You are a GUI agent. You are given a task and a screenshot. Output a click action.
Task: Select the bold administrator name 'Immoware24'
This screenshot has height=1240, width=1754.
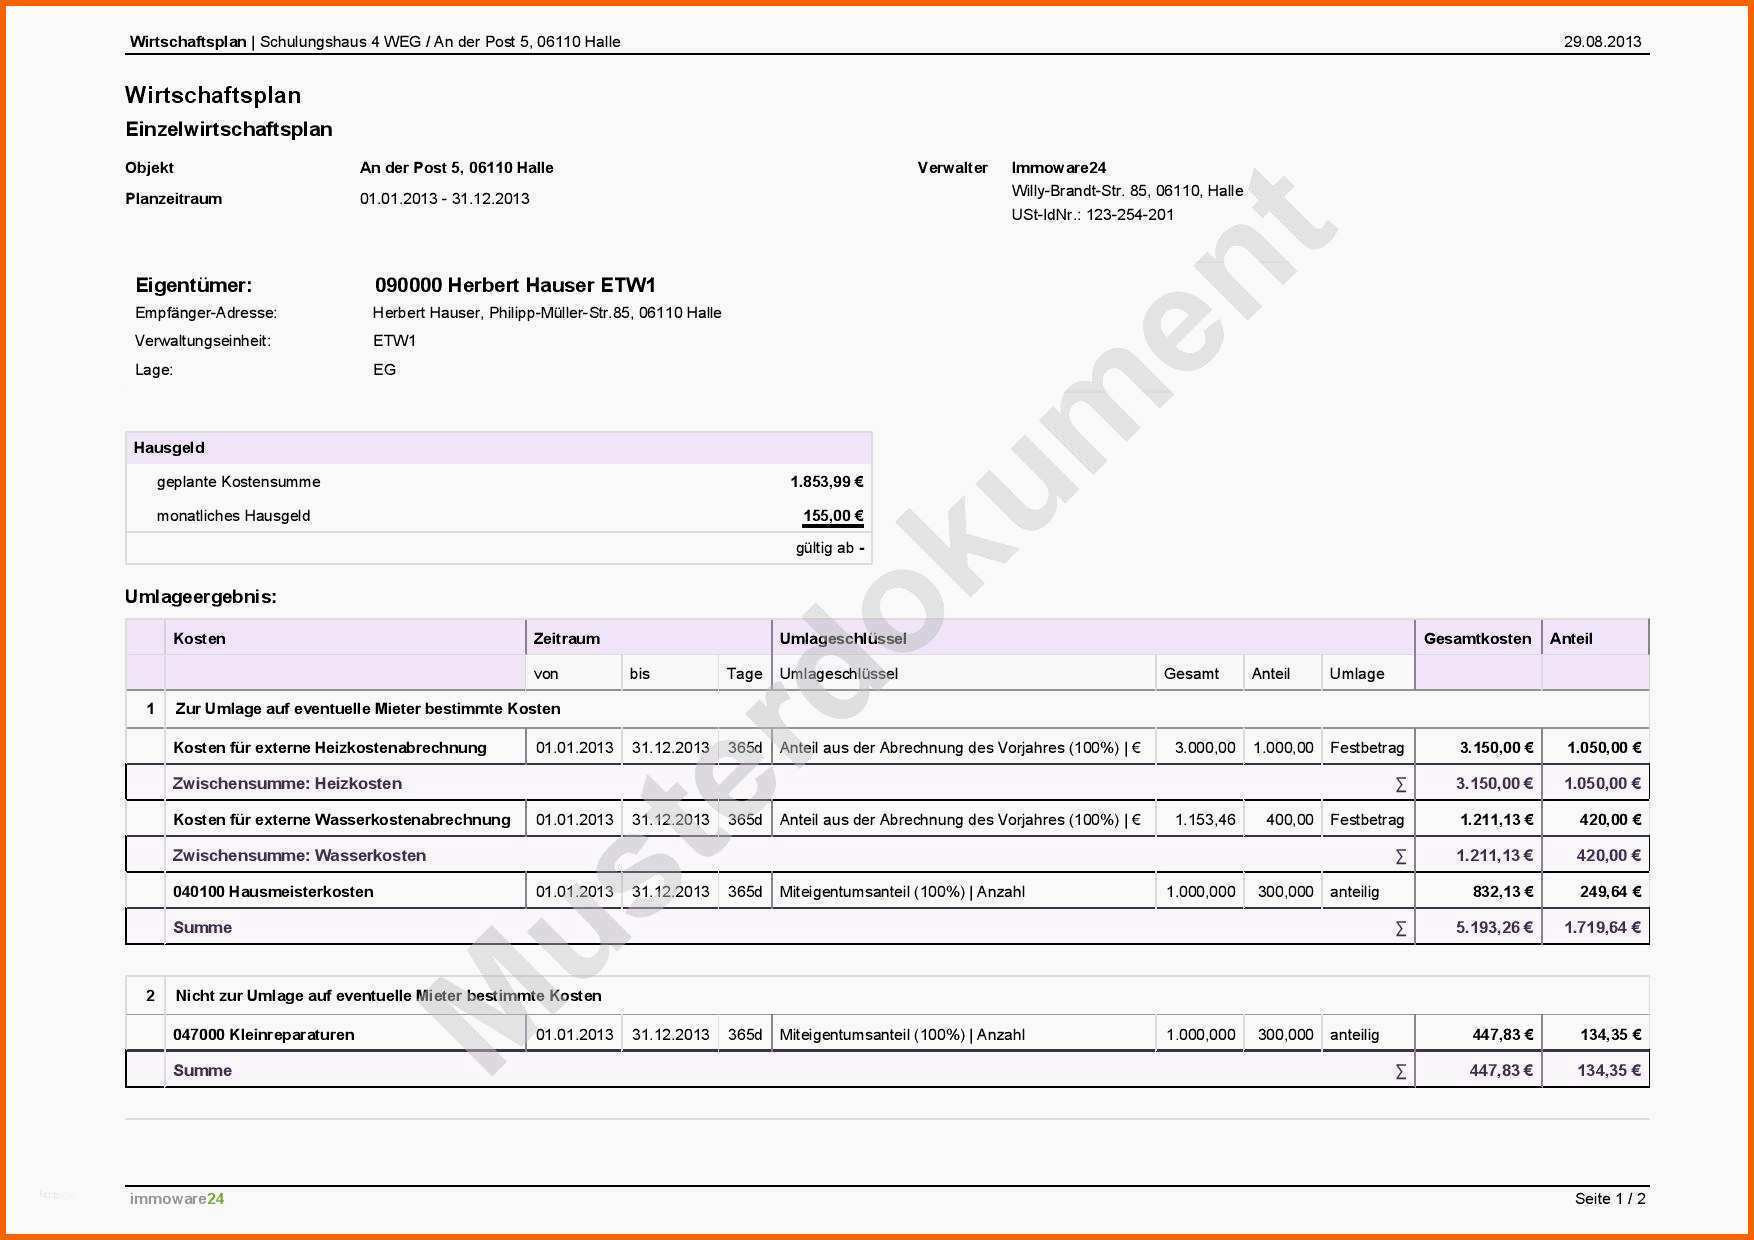(x=1059, y=168)
